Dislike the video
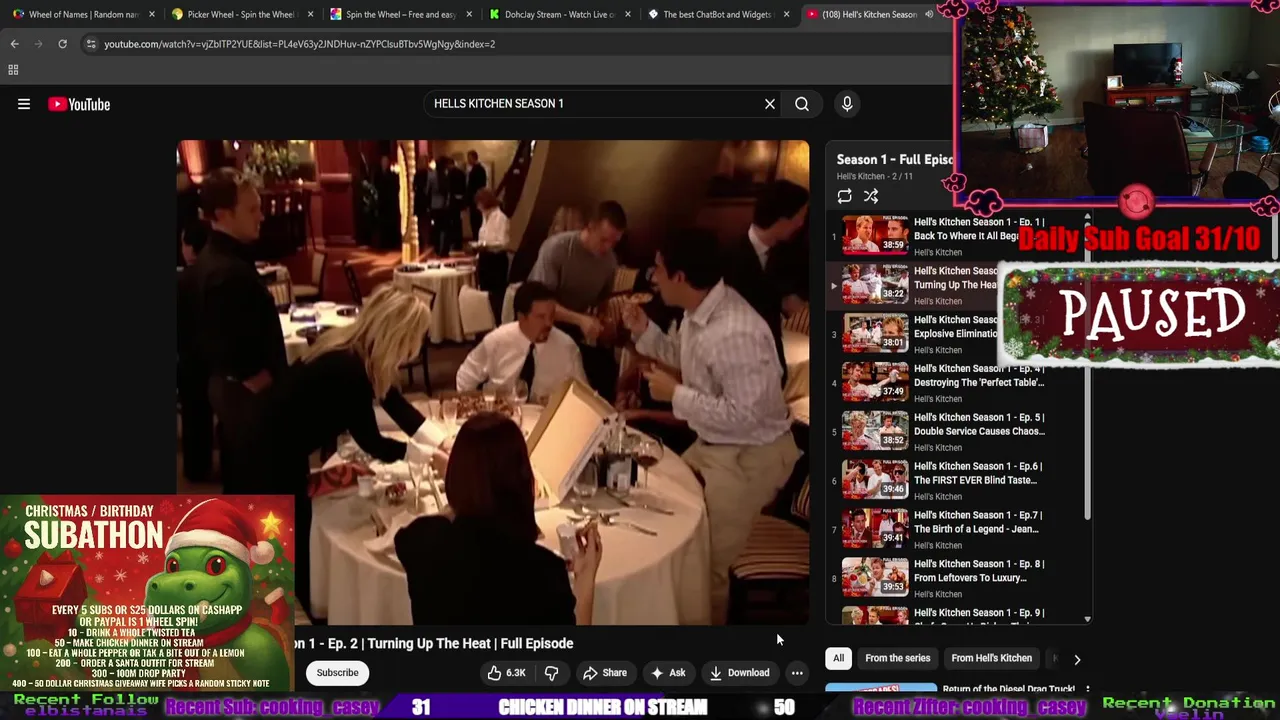This screenshot has height=720, width=1280. coord(551,673)
